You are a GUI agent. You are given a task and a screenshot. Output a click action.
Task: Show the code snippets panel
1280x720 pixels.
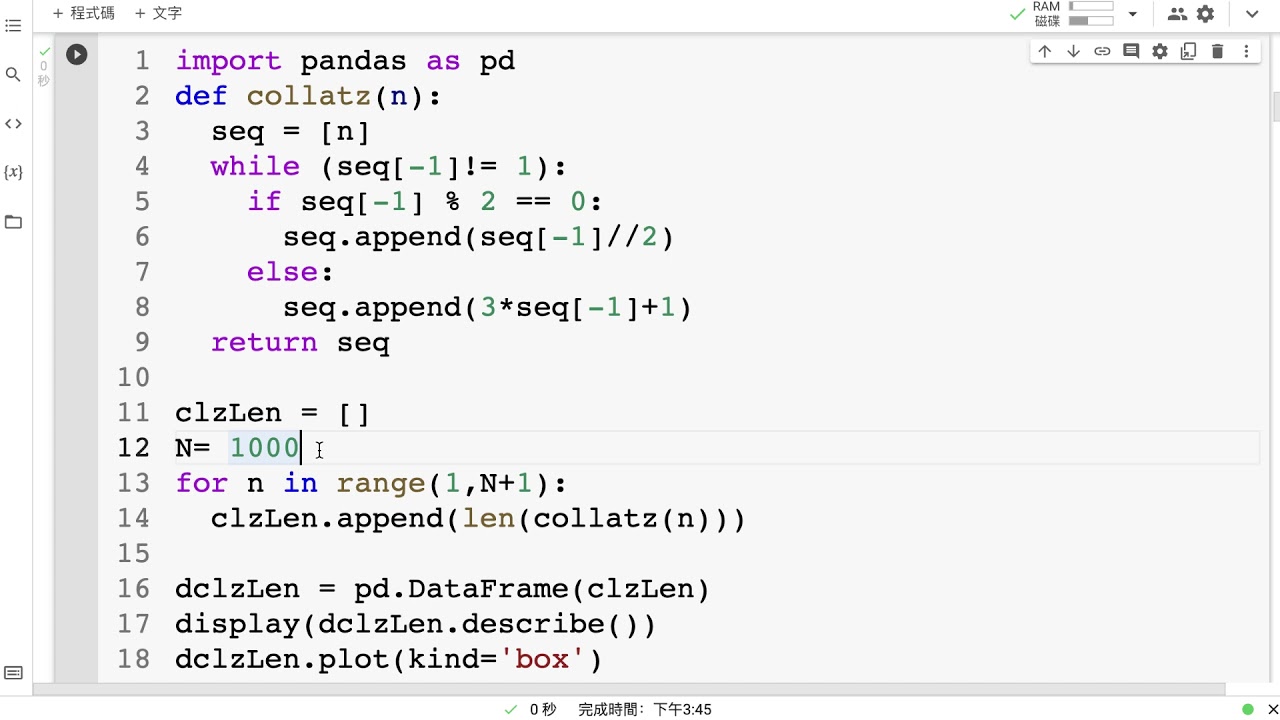[13, 124]
